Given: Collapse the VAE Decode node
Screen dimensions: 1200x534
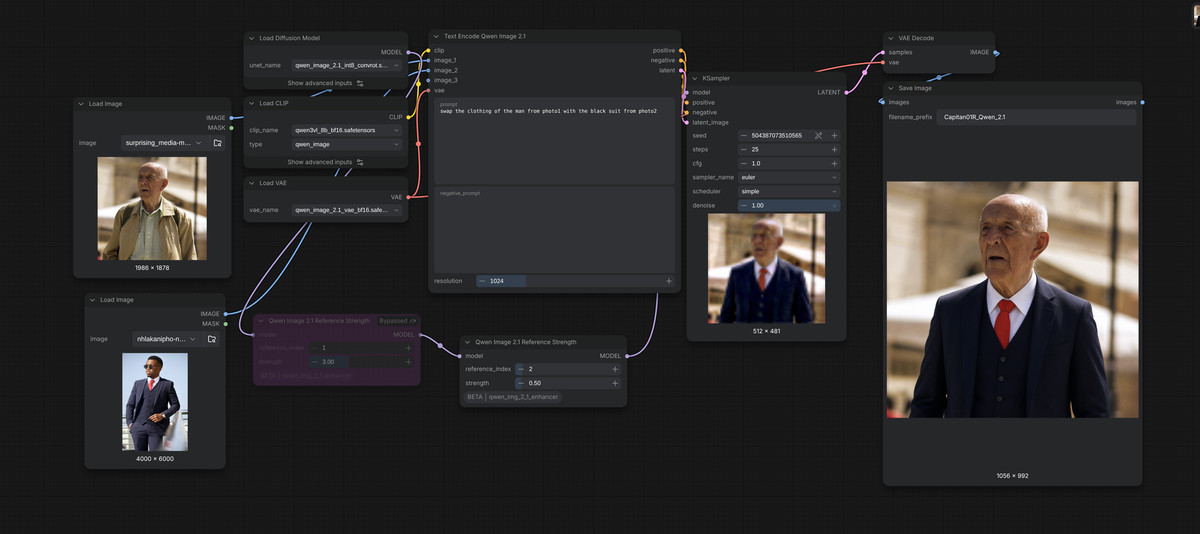Looking at the screenshot, I should click(x=890, y=38).
